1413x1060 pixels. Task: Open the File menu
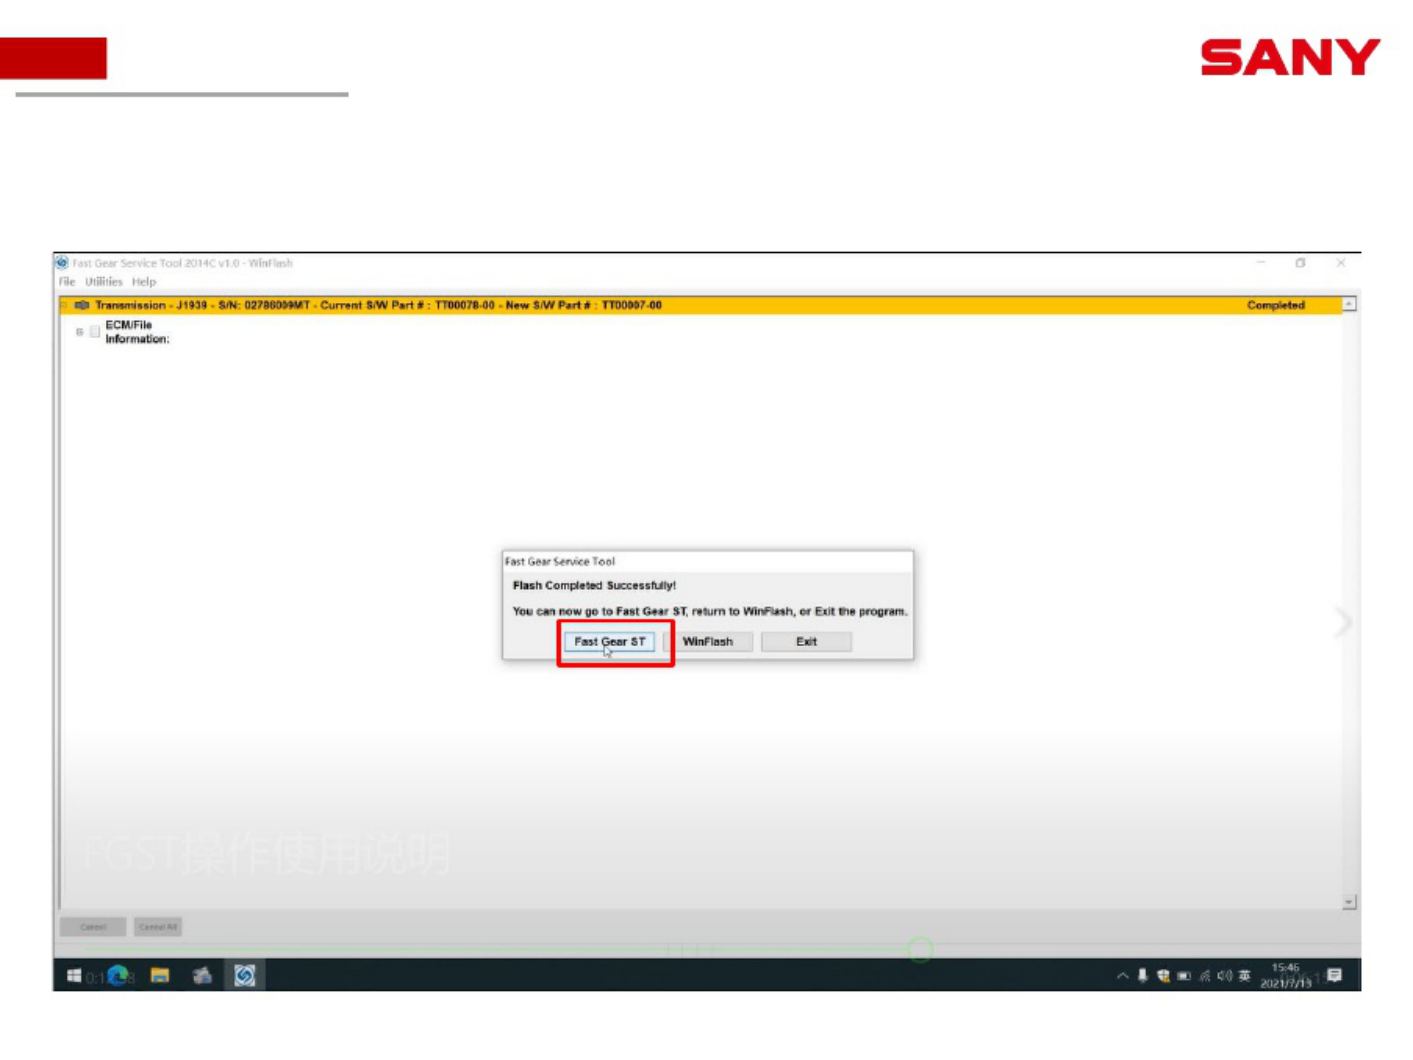pos(67,282)
